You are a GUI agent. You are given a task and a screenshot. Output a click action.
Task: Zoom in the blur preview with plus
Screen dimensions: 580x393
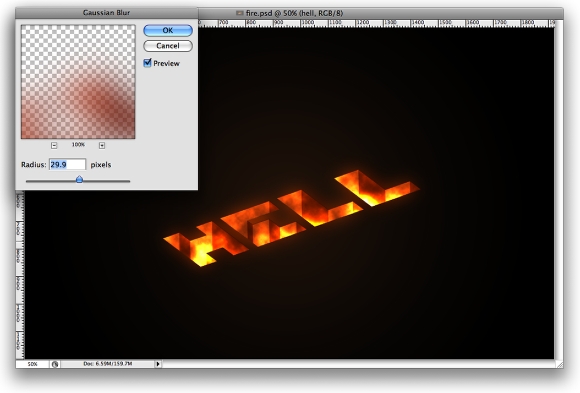[102, 145]
